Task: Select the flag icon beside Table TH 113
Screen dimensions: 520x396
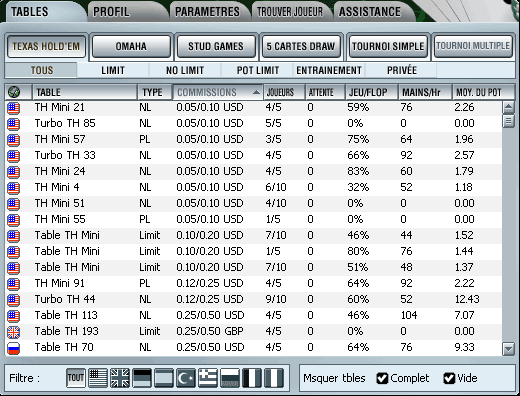Action: click(x=13, y=316)
